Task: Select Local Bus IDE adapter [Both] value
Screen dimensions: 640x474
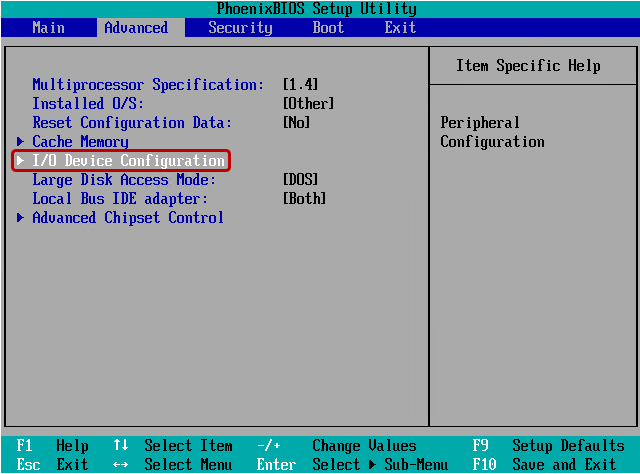Action: 304,199
